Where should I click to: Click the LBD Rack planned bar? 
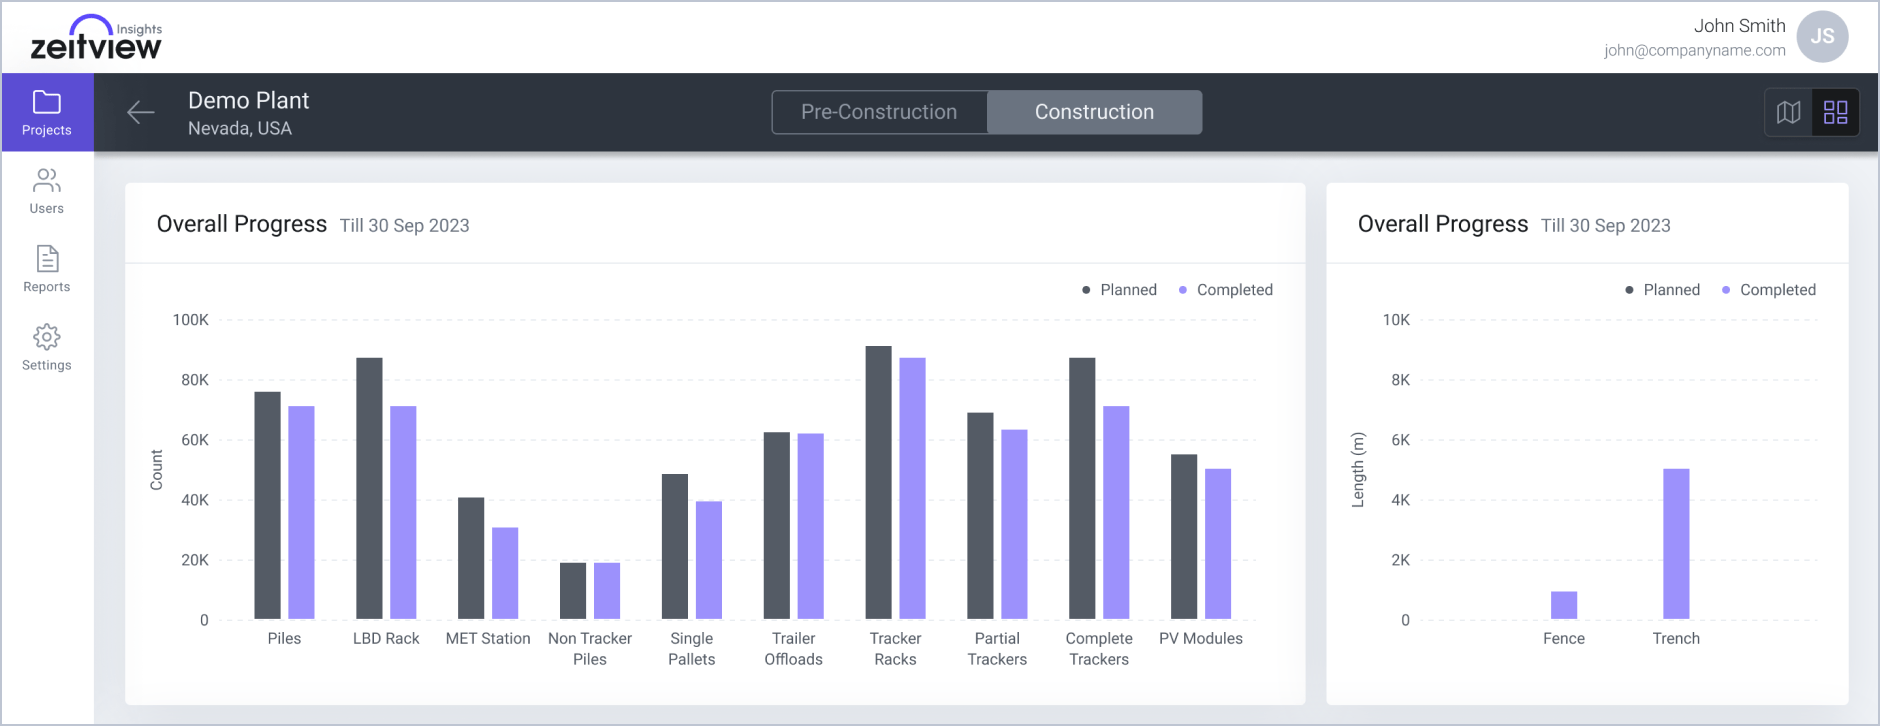click(369, 488)
